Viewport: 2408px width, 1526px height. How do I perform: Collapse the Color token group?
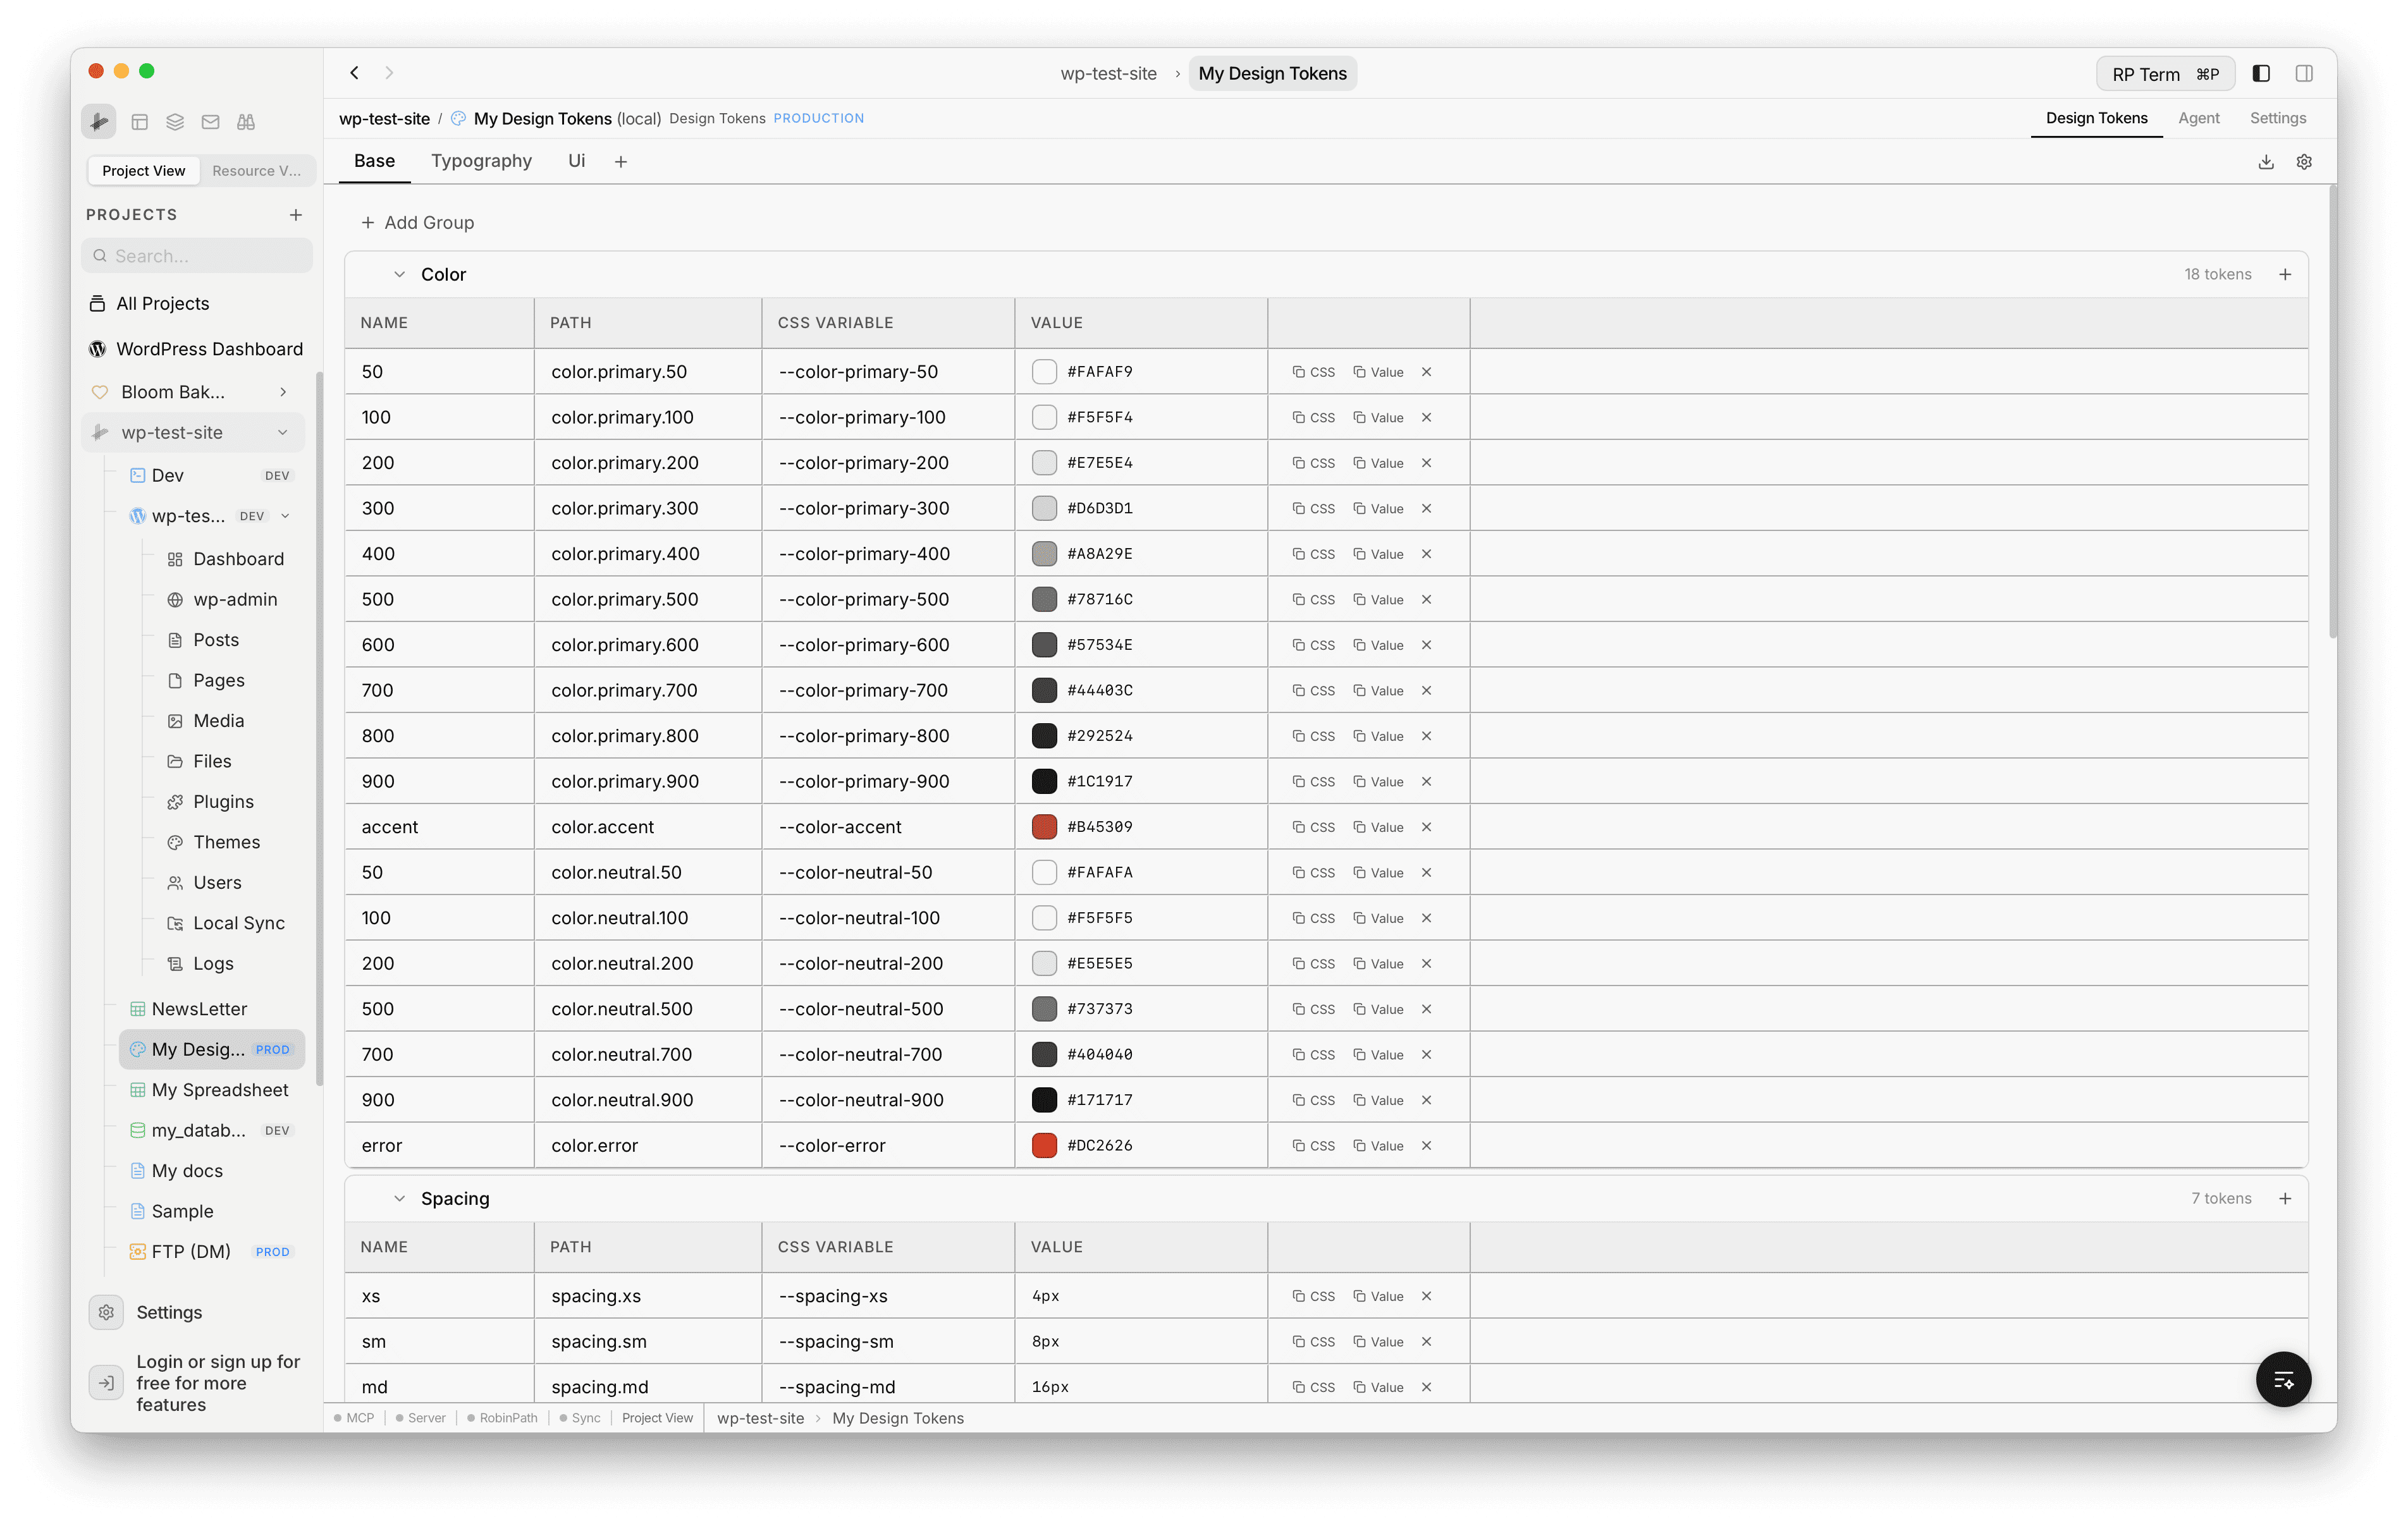(399, 273)
